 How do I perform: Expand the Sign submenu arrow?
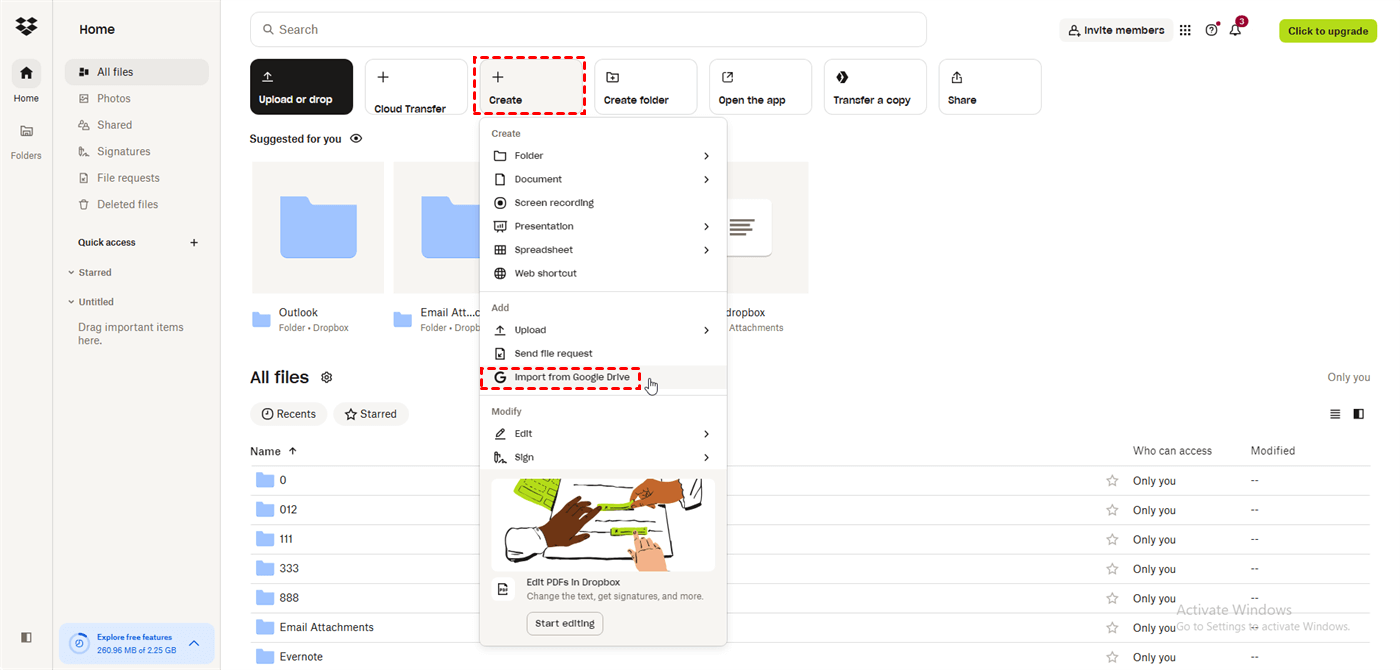[x=706, y=458]
